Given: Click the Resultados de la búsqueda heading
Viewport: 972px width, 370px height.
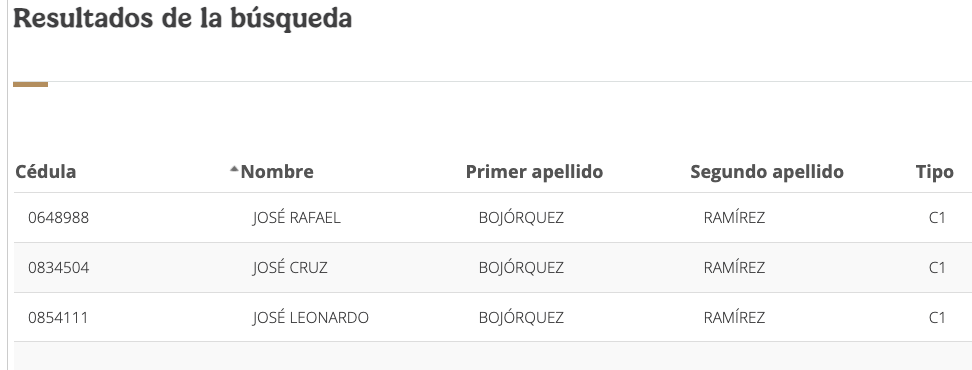Looking at the screenshot, I should (x=182, y=18).
